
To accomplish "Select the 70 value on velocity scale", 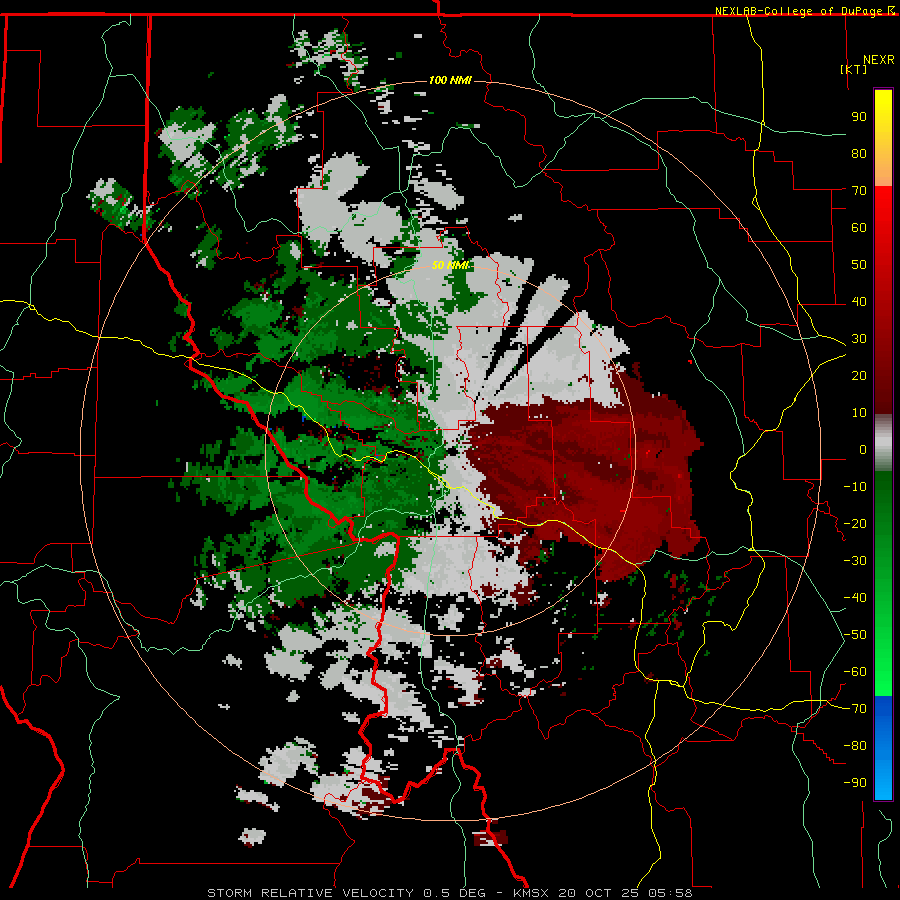I will coord(859,191).
